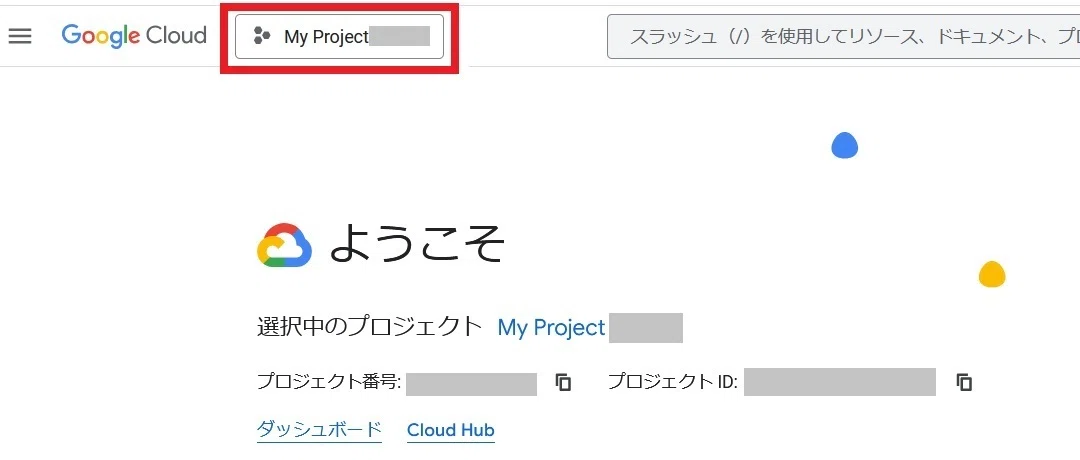Click the grayed project number value
The height and width of the screenshot is (460, 1080).
click(471, 382)
